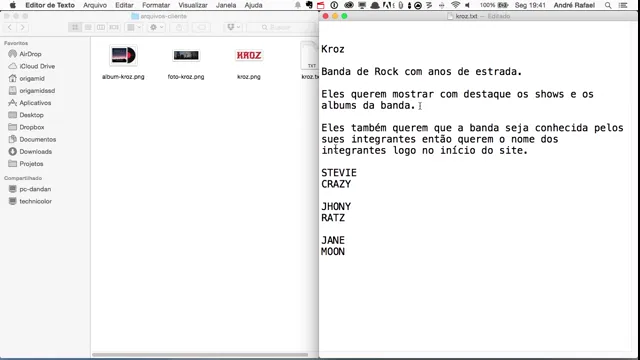
Task: Open the Notification Center list icon
Action: (623, 5)
